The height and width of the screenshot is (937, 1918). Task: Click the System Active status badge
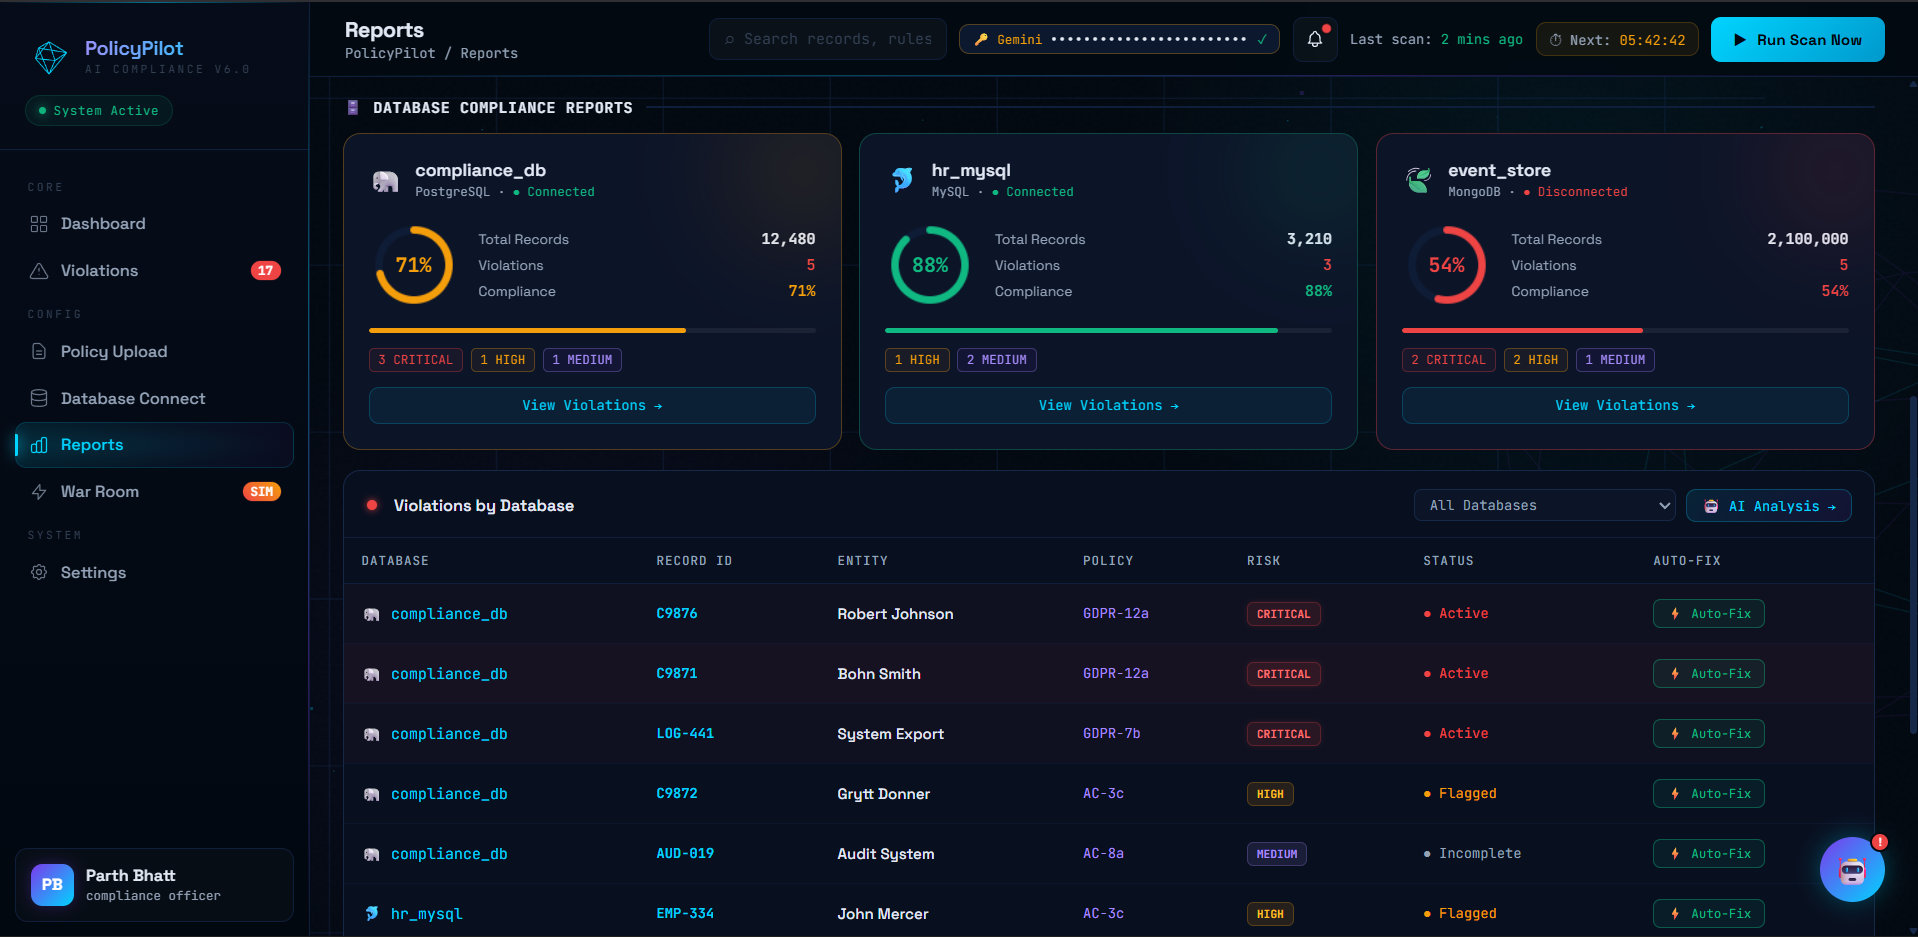[99, 111]
